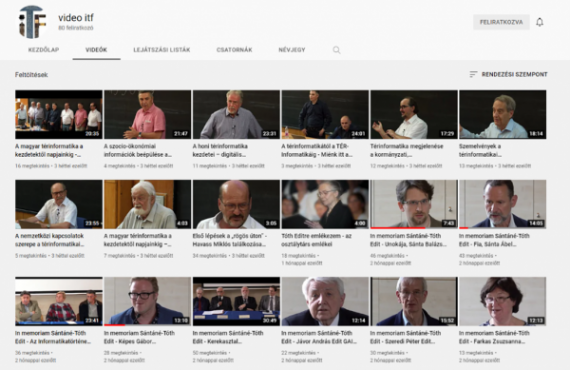Image resolution: width=570 pixels, height=370 pixels.
Task: Play the 7:43 partially watched video thumbnail
Action: pos(414,204)
